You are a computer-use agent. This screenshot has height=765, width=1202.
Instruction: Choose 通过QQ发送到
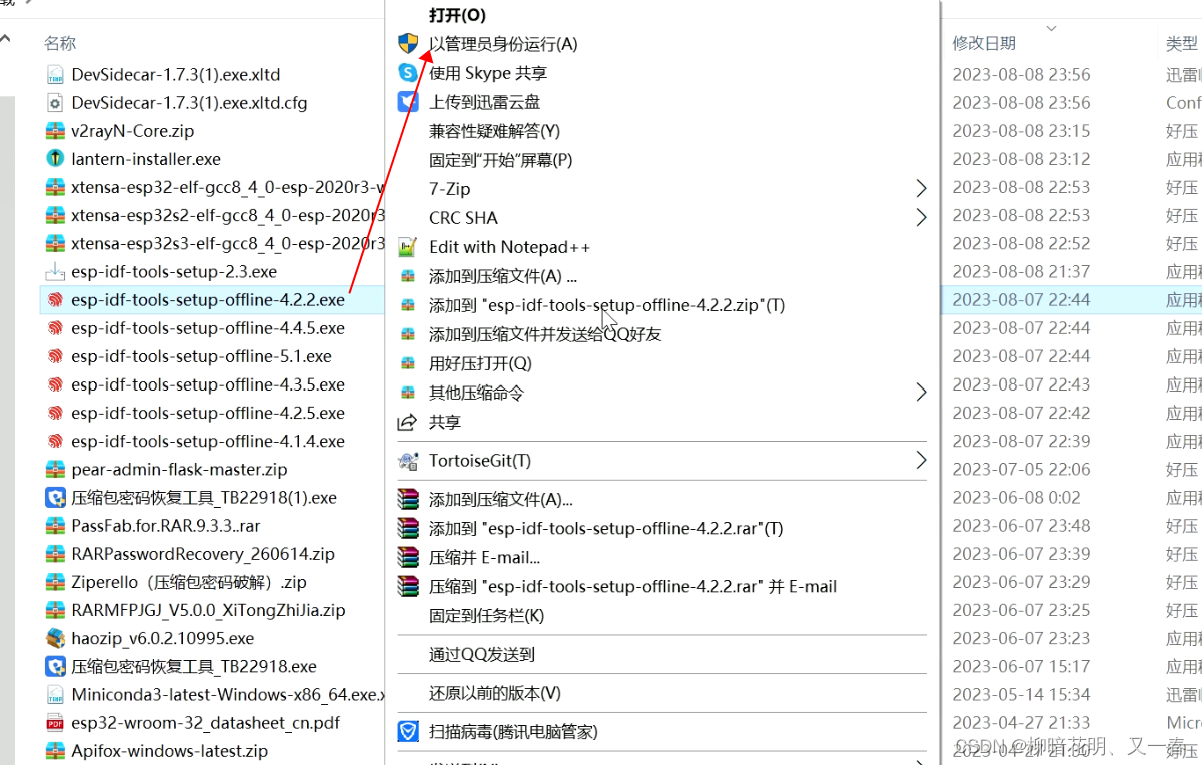tap(482, 654)
